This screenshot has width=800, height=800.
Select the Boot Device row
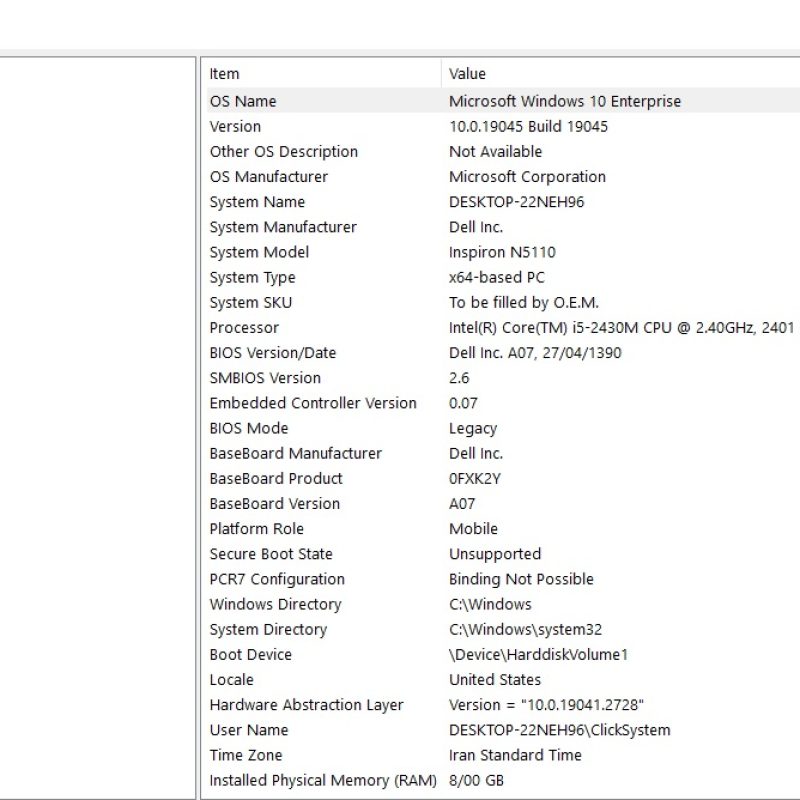[250, 655]
